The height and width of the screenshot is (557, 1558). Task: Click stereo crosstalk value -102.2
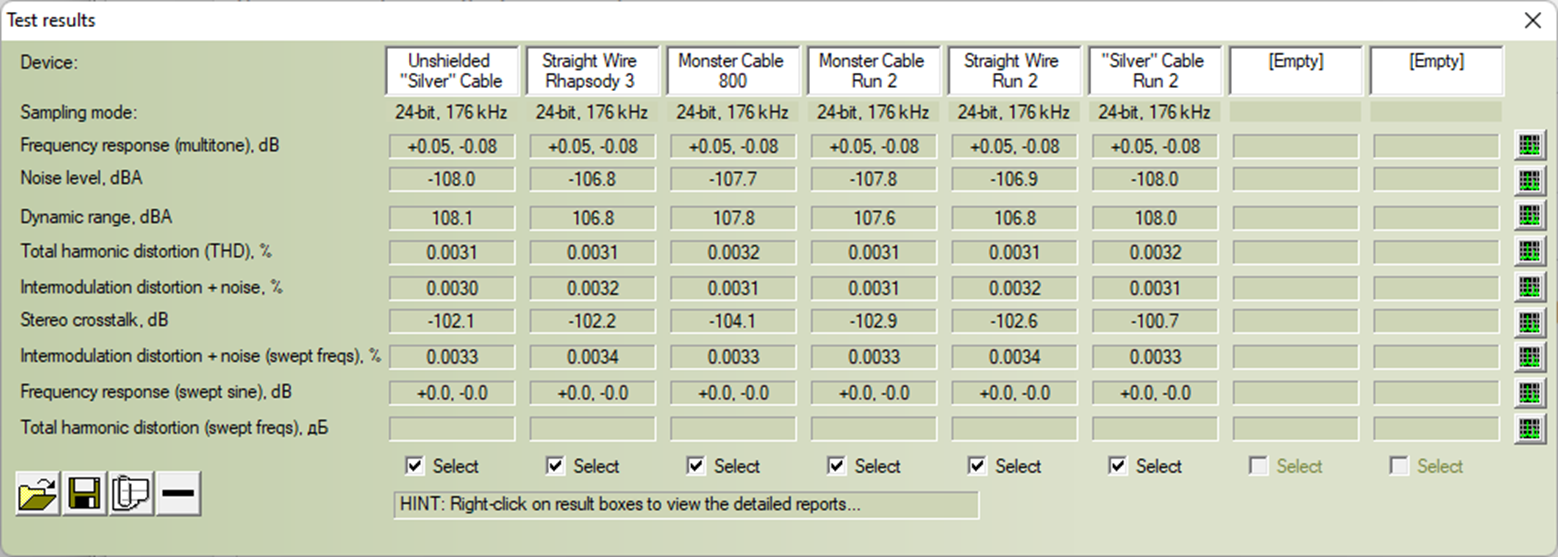(592, 322)
